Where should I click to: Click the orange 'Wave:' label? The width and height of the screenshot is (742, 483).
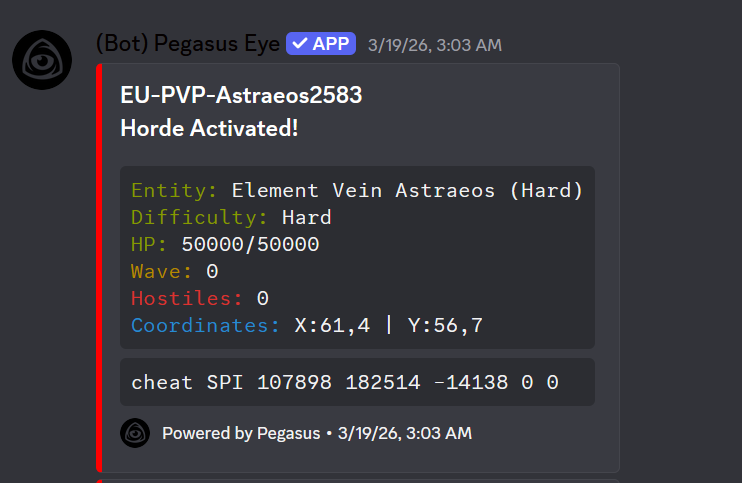(x=162, y=271)
